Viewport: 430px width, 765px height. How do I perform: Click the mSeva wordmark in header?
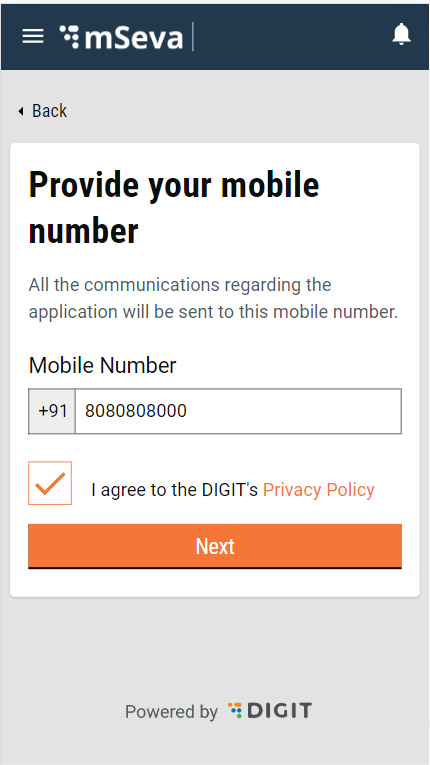tap(133, 37)
